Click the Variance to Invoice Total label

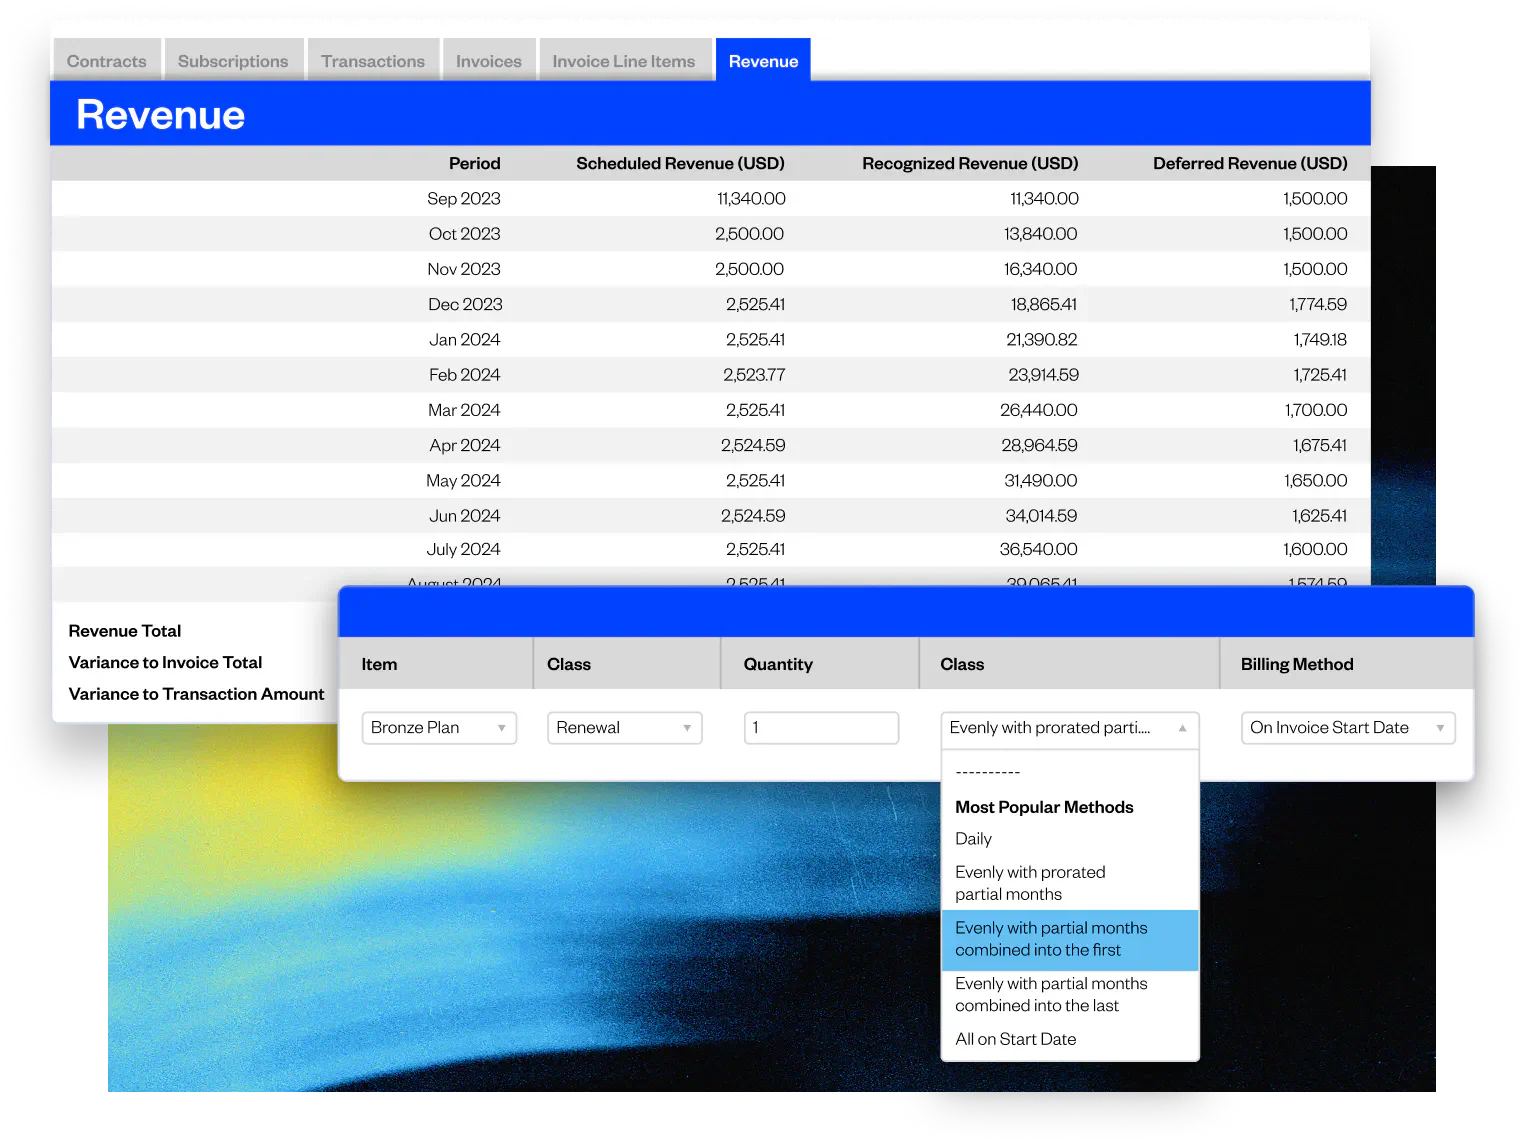(x=165, y=663)
